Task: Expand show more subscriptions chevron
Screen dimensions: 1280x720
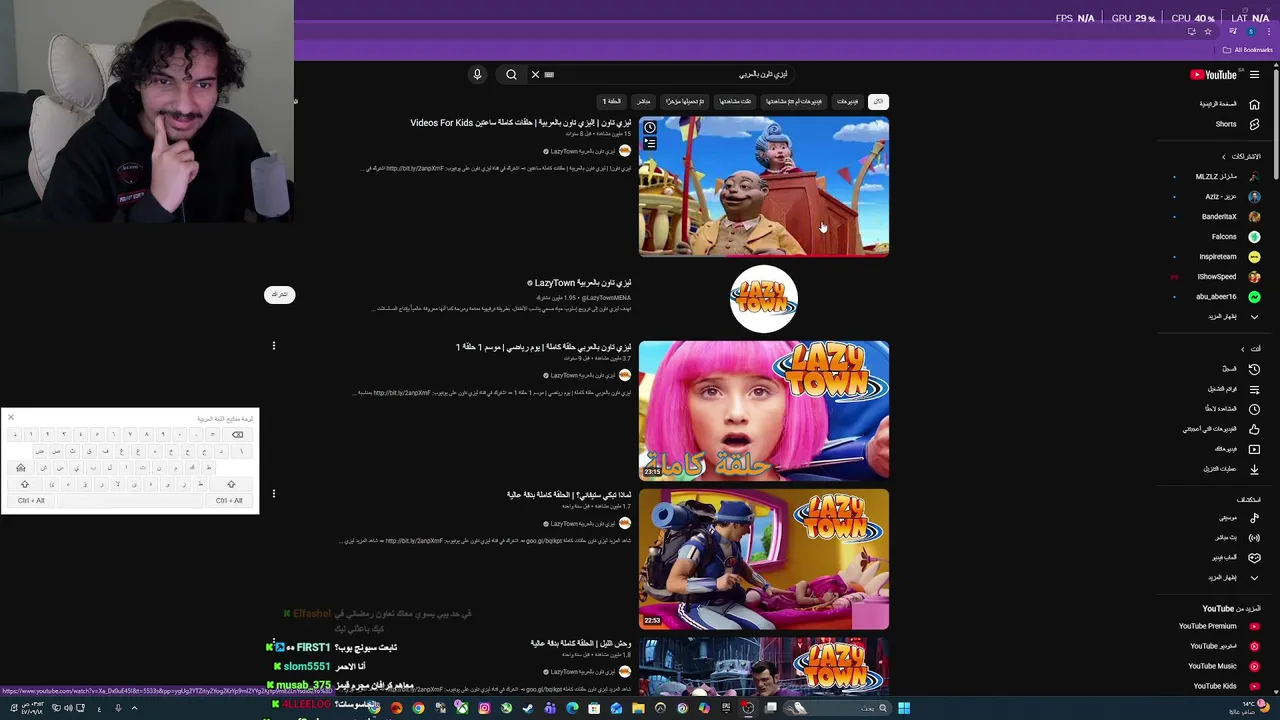Action: [x=1254, y=317]
